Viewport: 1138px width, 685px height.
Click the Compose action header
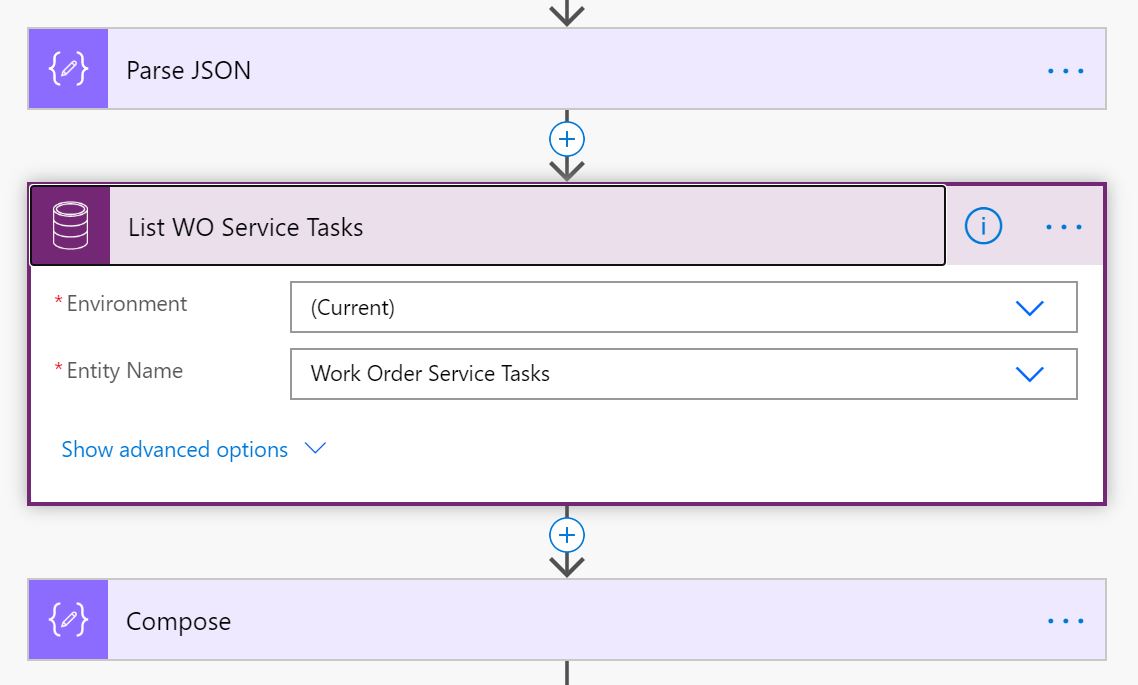coord(400,619)
